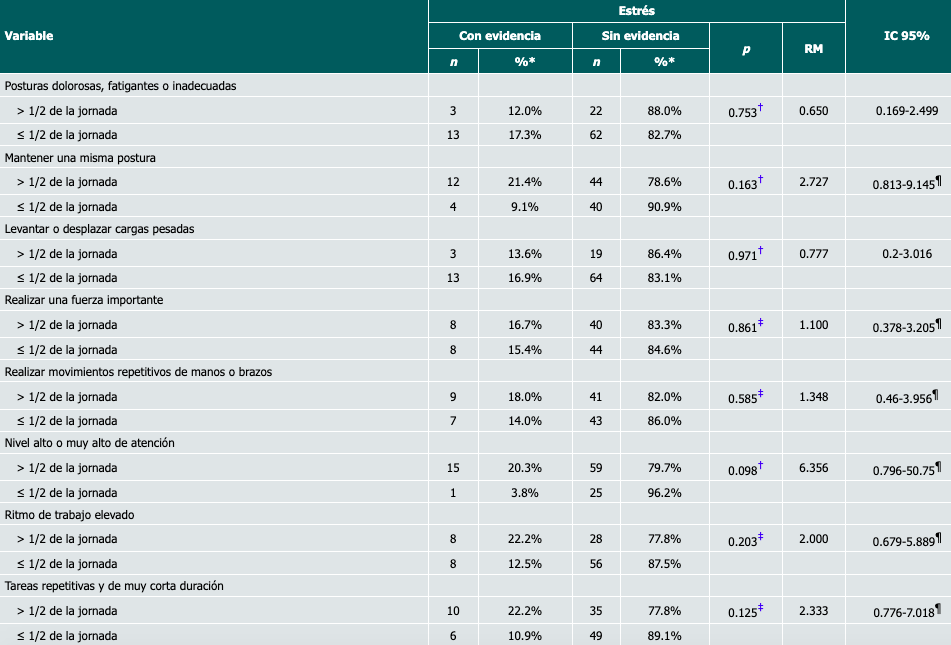Viewport: 951px width, 645px height.
Task: Select the Estrés header cell
Action: point(636,11)
